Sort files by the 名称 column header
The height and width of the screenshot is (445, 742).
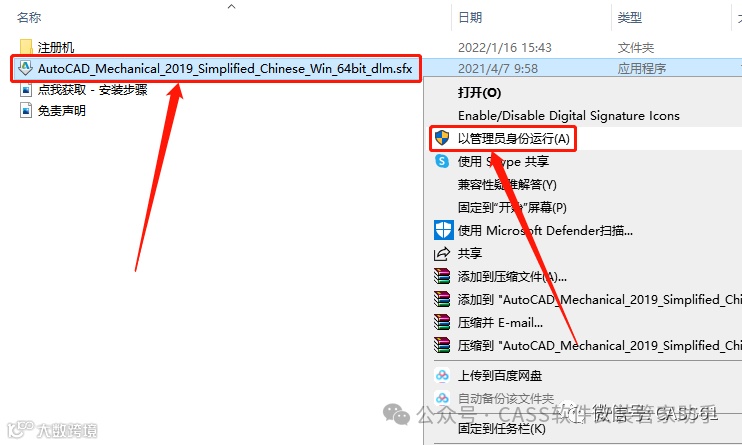(29, 18)
